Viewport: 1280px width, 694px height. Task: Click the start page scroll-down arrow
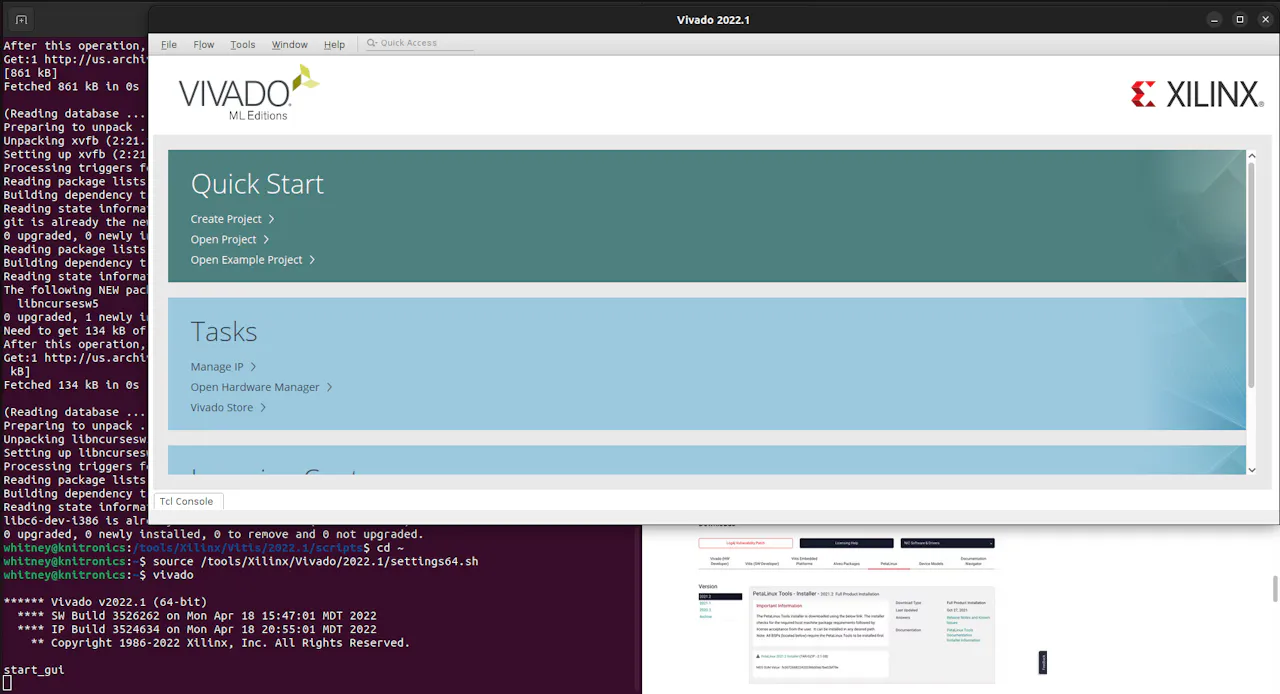[x=1252, y=469]
